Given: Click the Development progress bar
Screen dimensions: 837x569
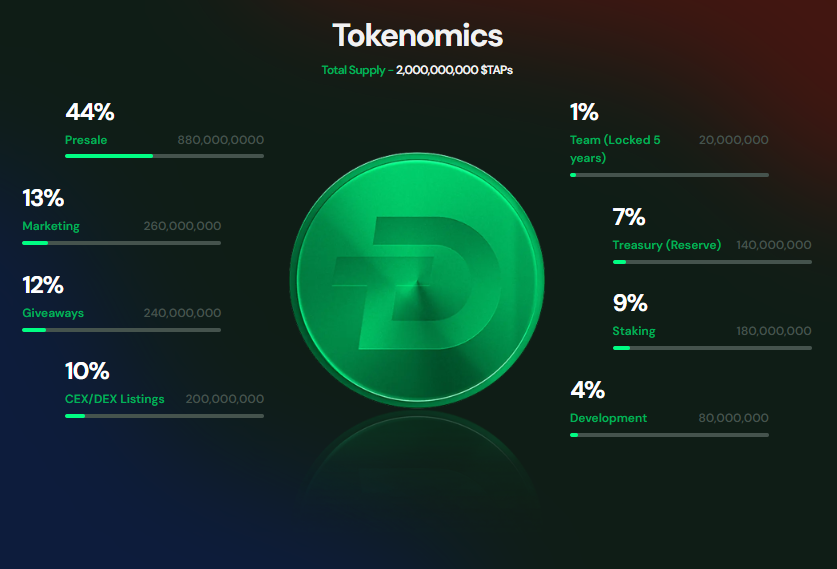Looking at the screenshot, I should [669, 435].
